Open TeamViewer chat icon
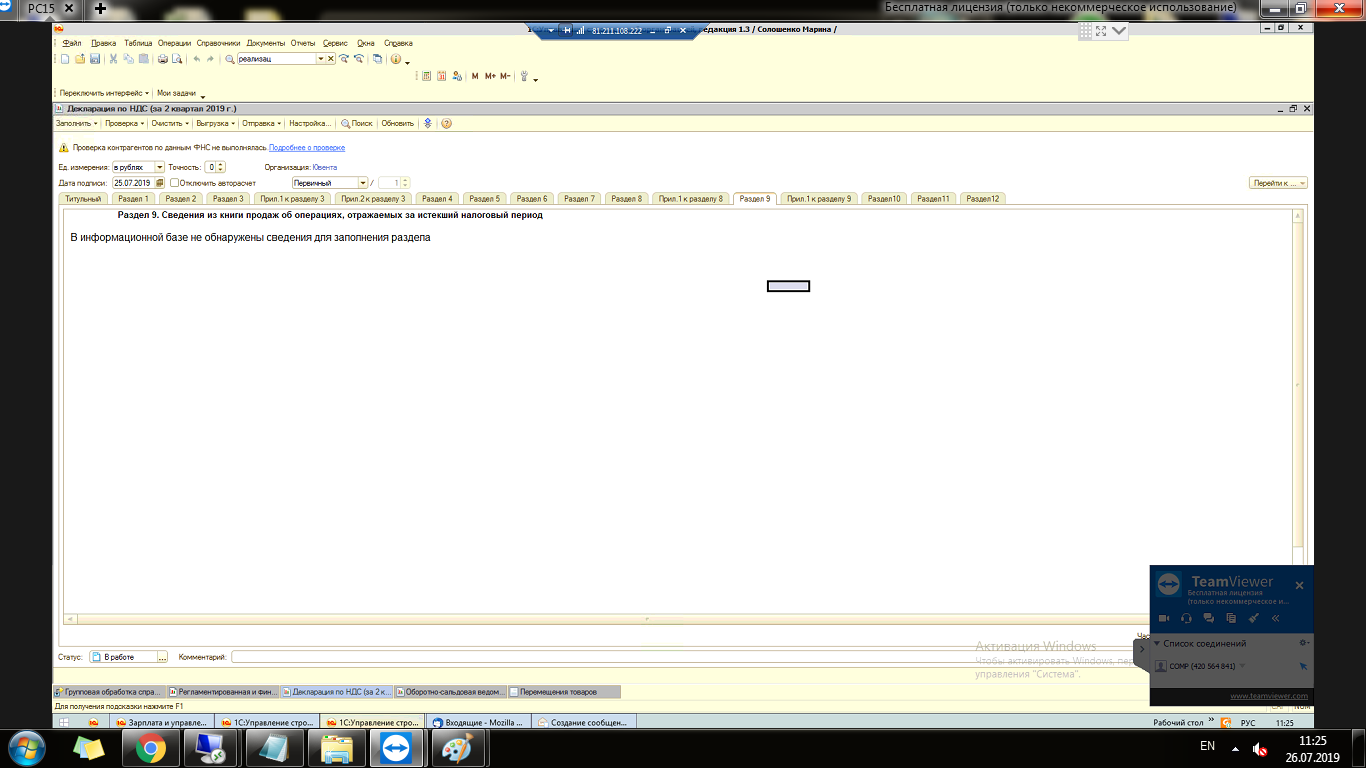 point(1208,618)
